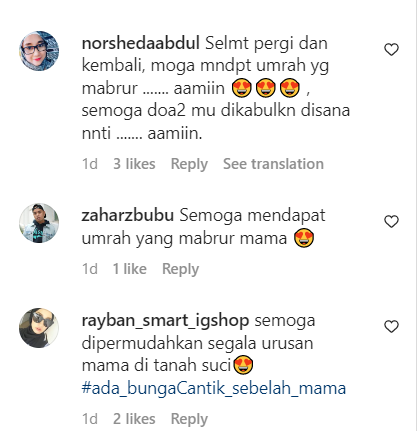The width and height of the screenshot is (418, 431).
Task: Open the rayban_smart_igshop username link
Action: (165, 321)
